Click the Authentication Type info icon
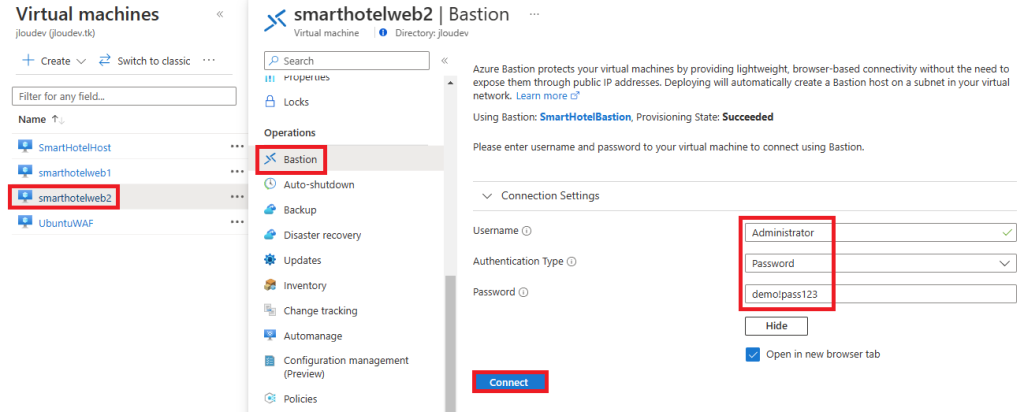Image resolution: width=1024 pixels, height=412 pixels. [x=571, y=262]
